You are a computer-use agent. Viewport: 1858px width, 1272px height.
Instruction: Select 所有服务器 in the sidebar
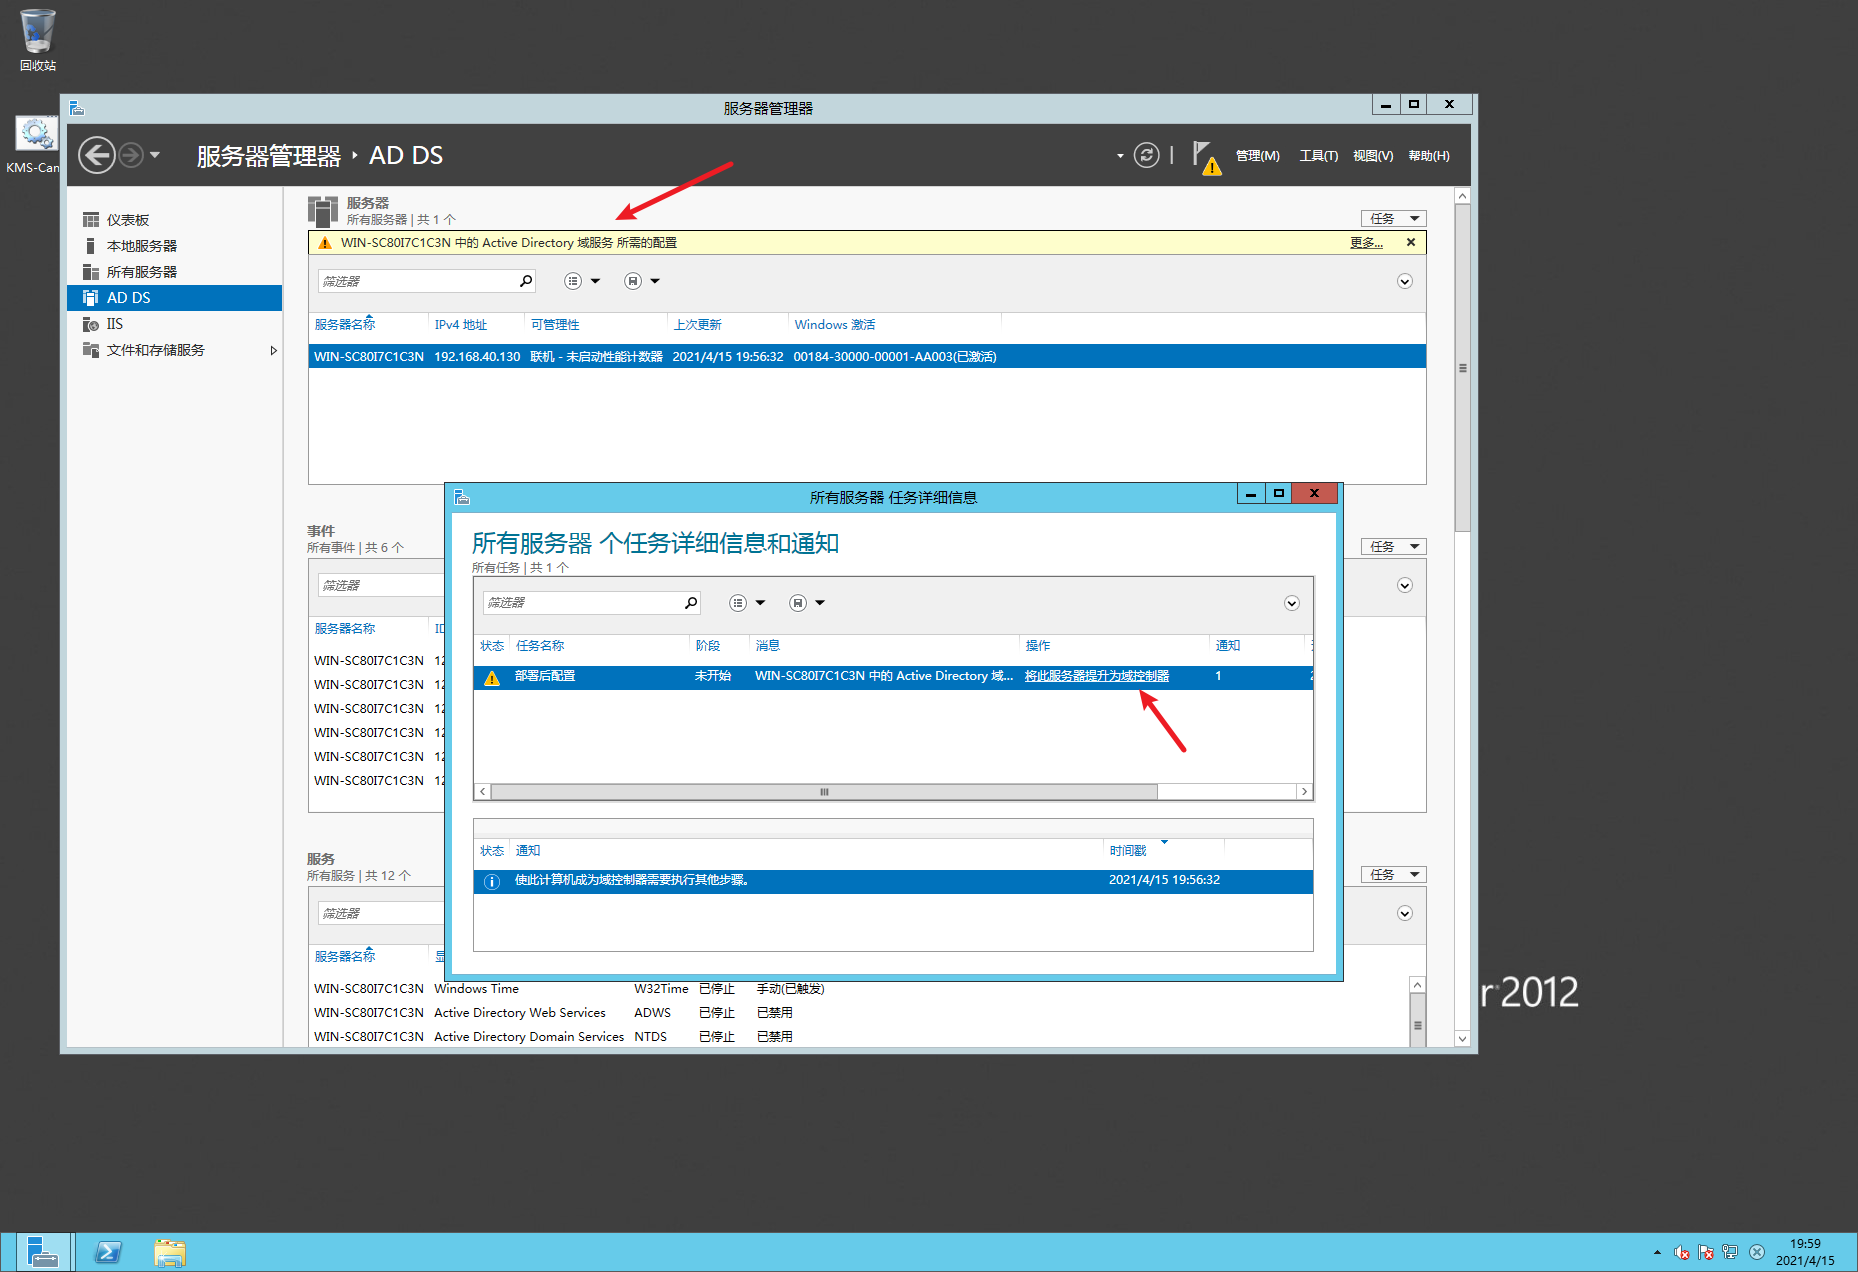pyautogui.click(x=174, y=272)
